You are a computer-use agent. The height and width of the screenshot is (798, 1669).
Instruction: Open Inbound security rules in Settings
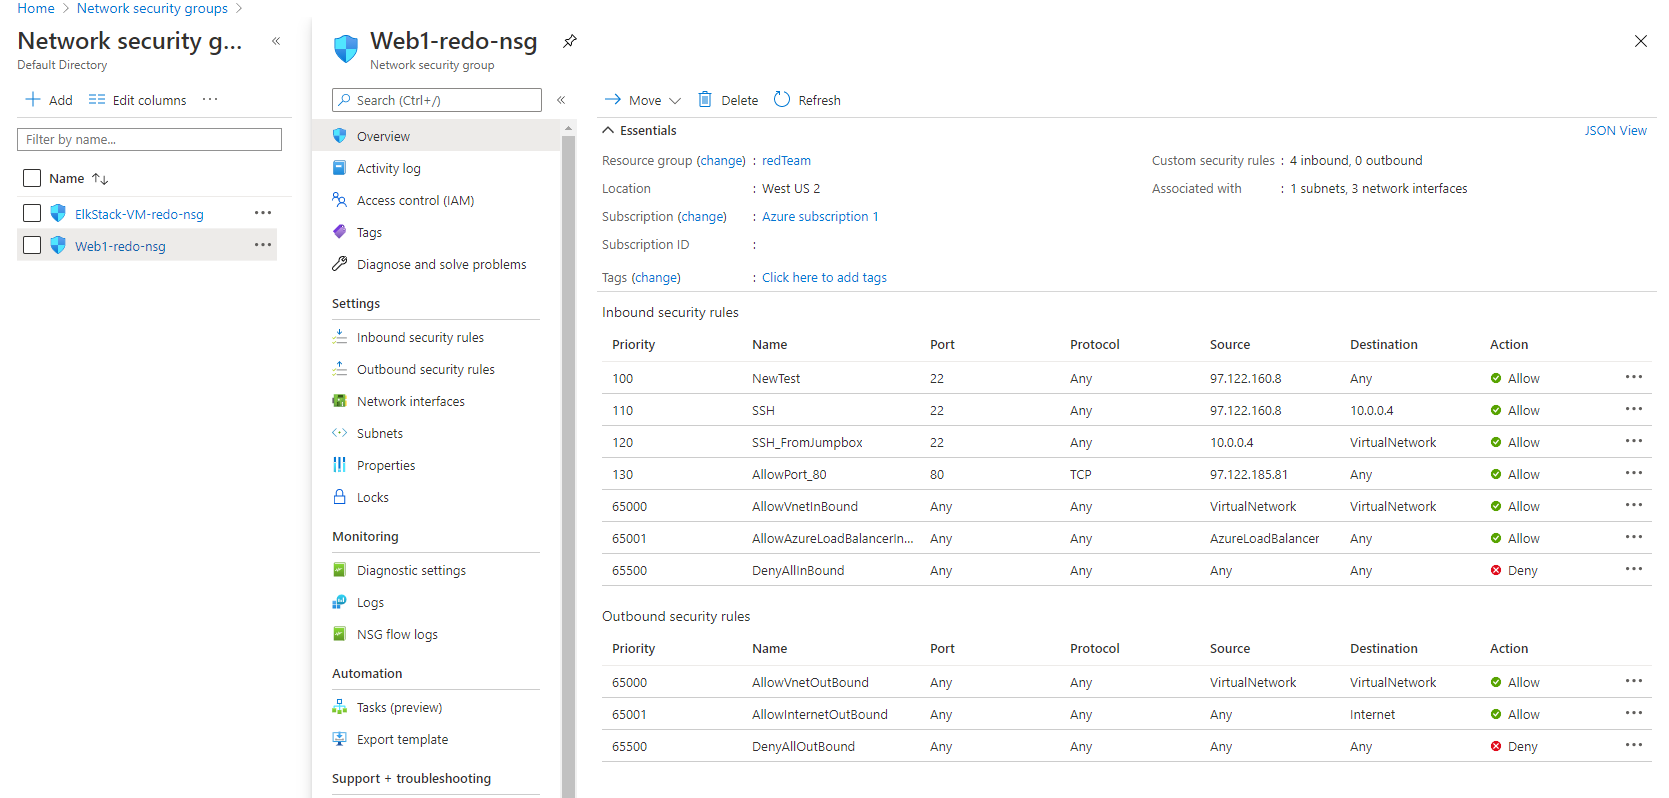click(420, 338)
